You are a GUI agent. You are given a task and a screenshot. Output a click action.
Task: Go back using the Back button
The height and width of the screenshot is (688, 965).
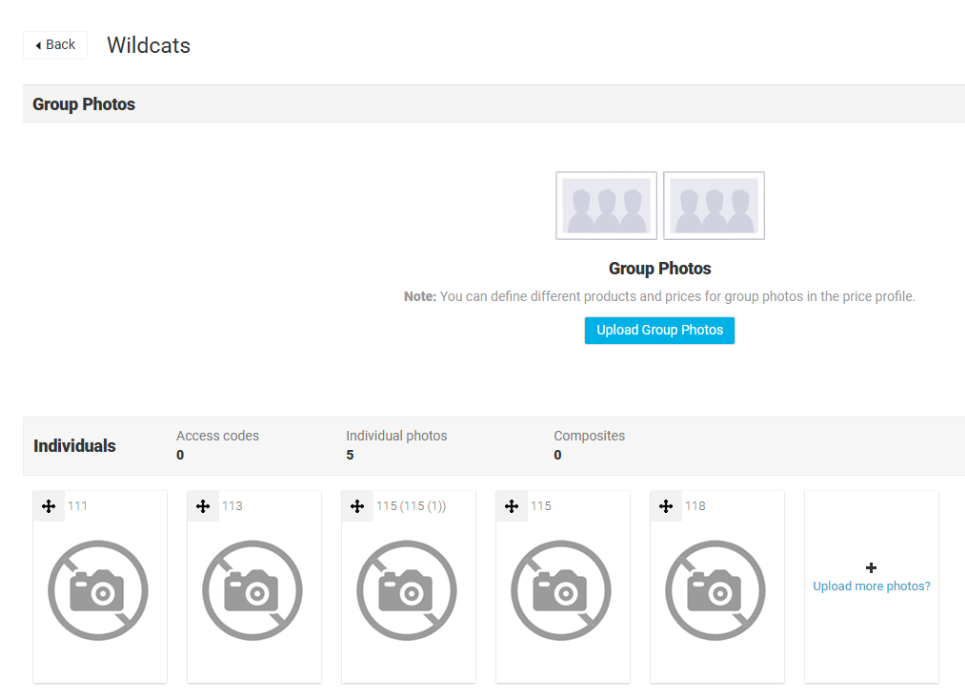click(x=55, y=45)
